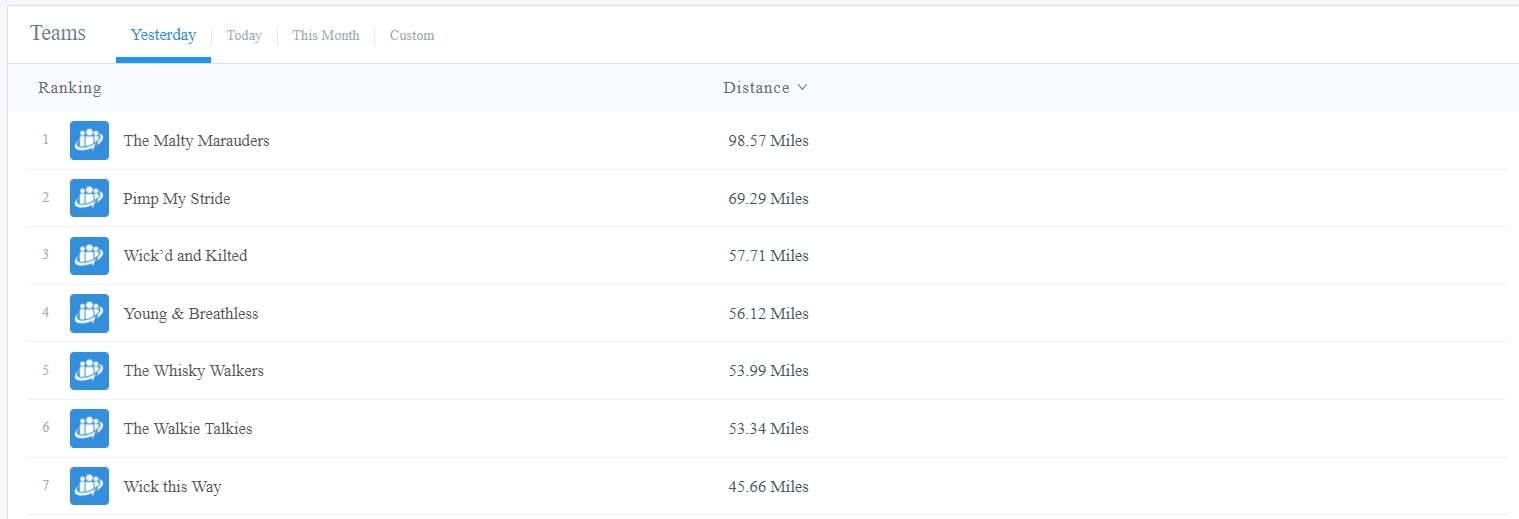The width and height of the screenshot is (1519, 519).
Task: Click The Whisky Walkers team icon
Action: (x=89, y=371)
